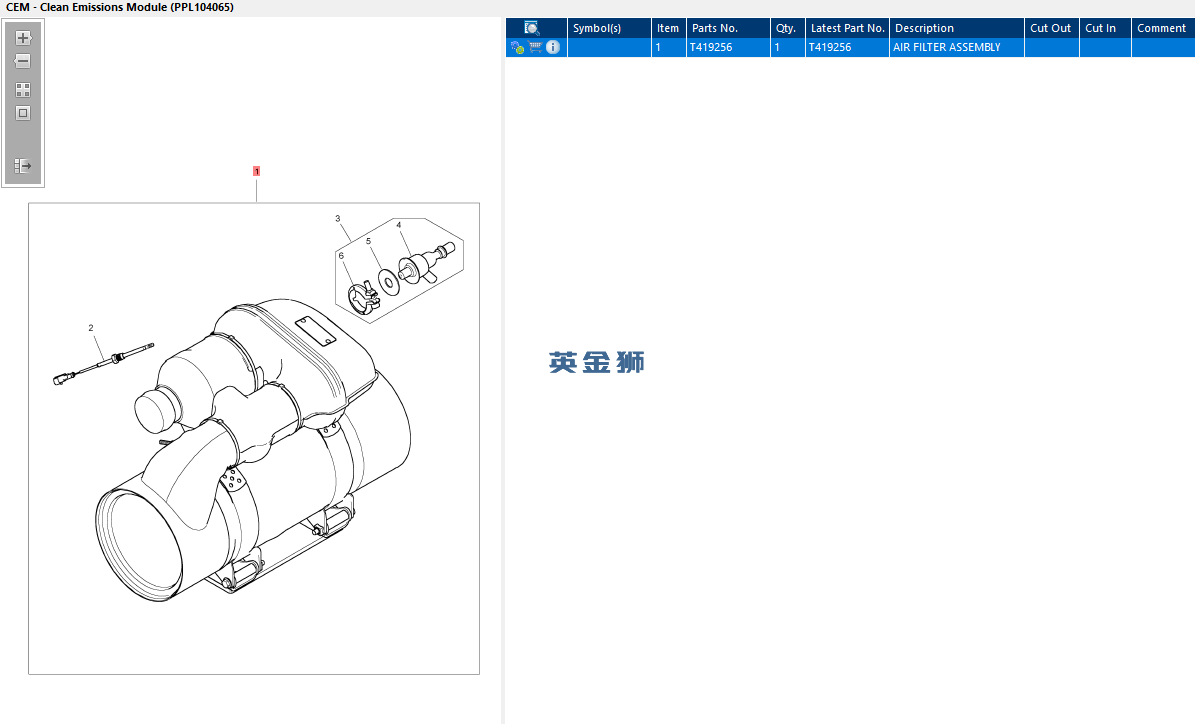Zoom in on the parts diagram

(23, 38)
